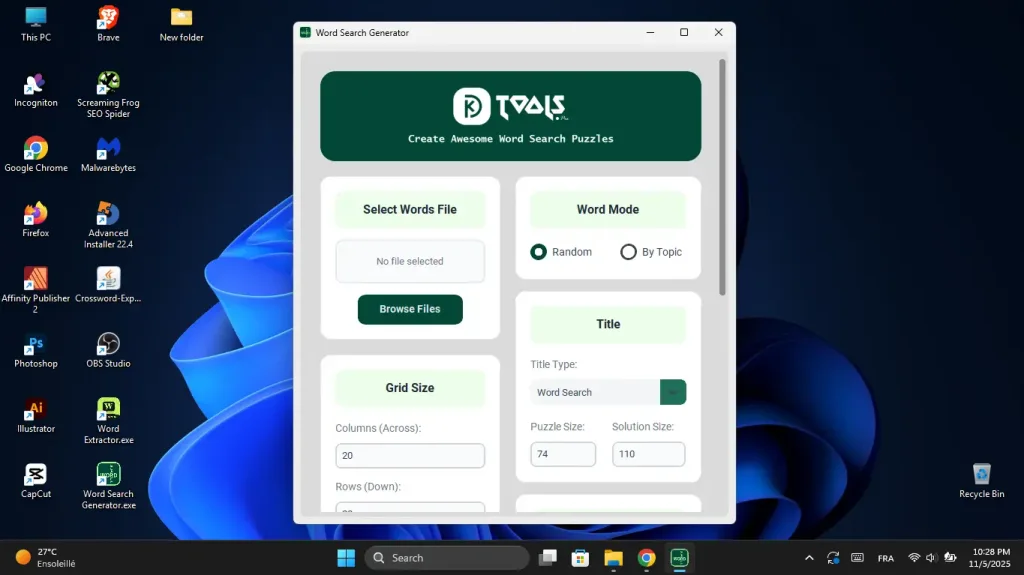The width and height of the screenshot is (1024, 575).
Task: Select the Random word mode option
Action: (539, 252)
